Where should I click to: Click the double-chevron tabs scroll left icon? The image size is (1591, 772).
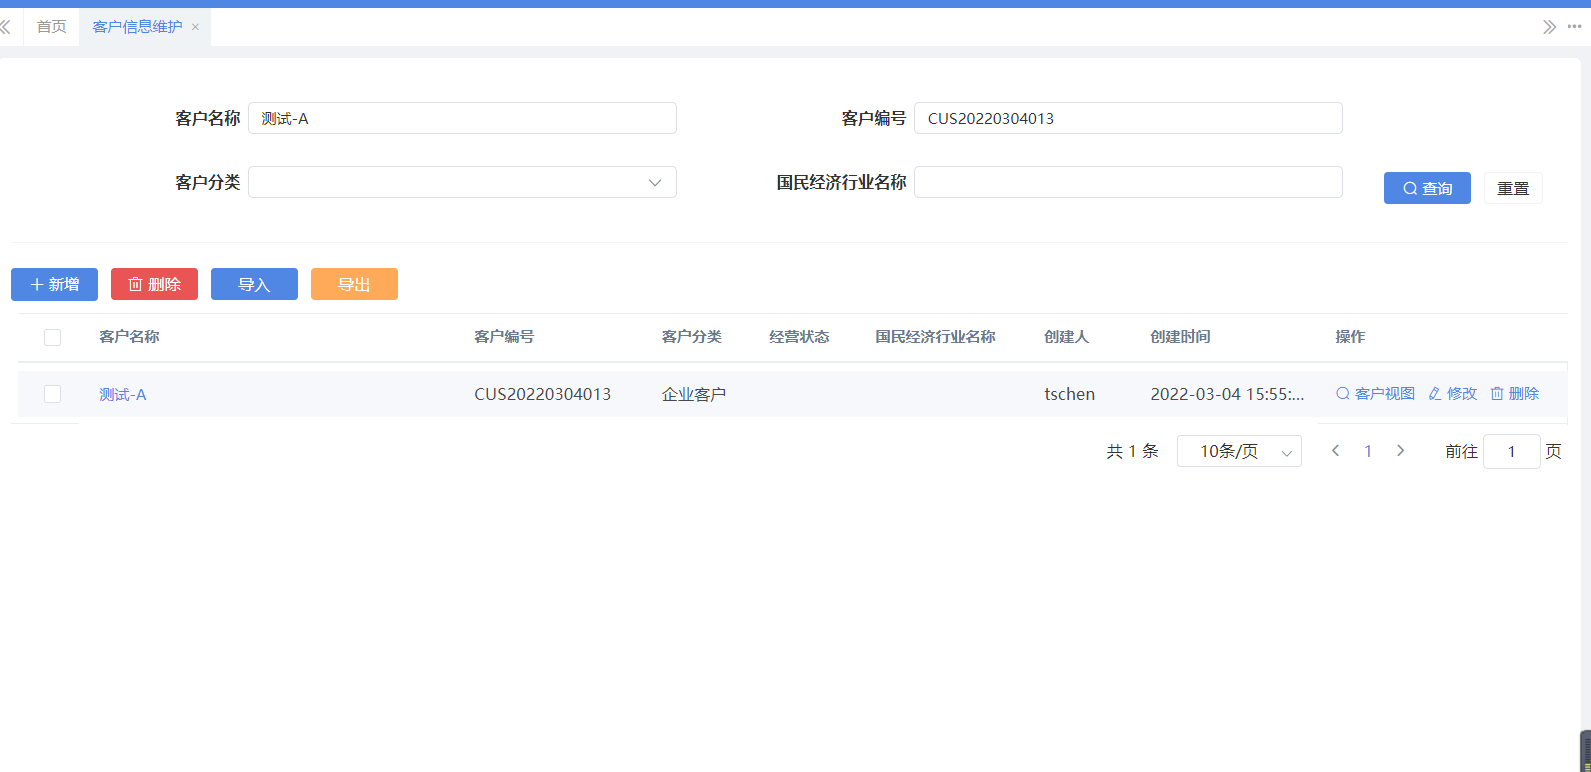6,27
